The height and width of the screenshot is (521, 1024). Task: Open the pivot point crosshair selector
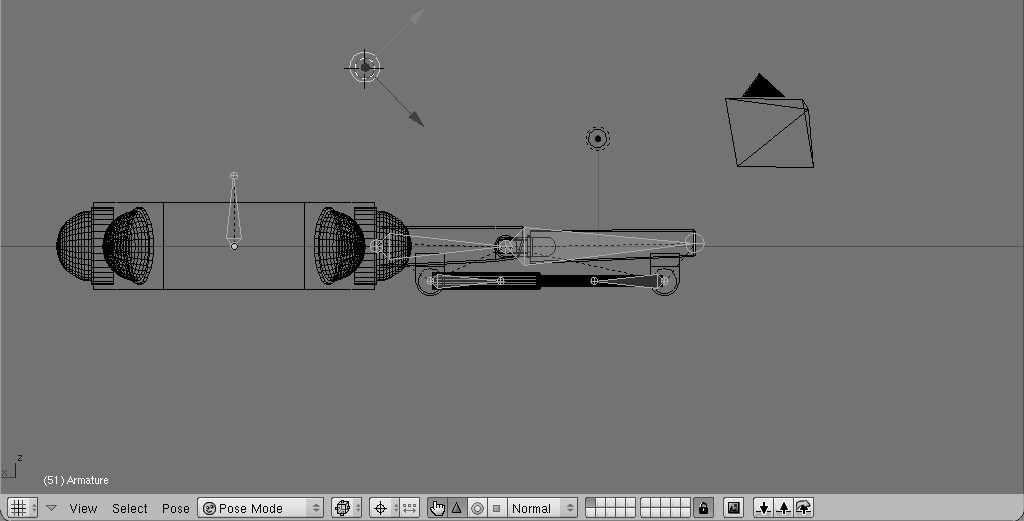tap(384, 508)
